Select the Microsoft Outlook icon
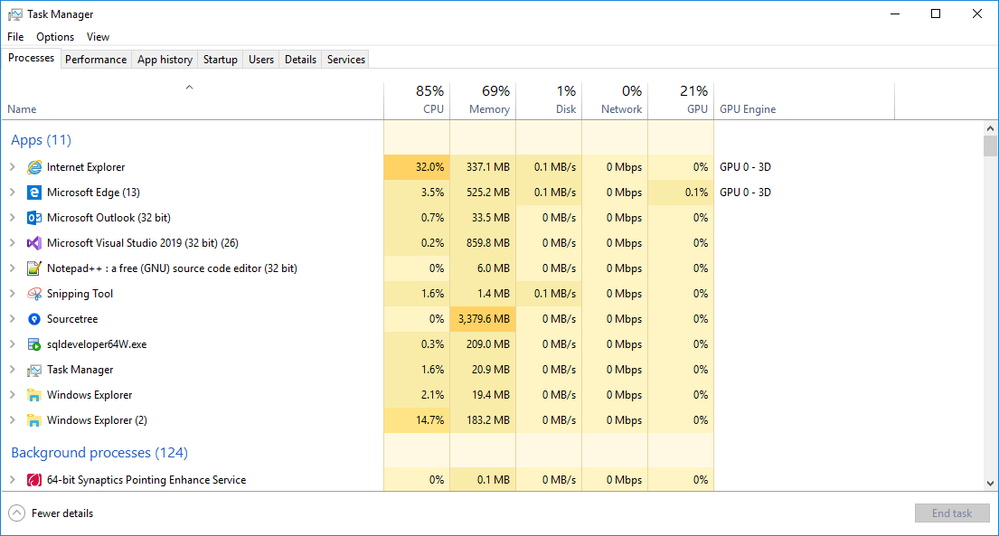 pos(34,218)
